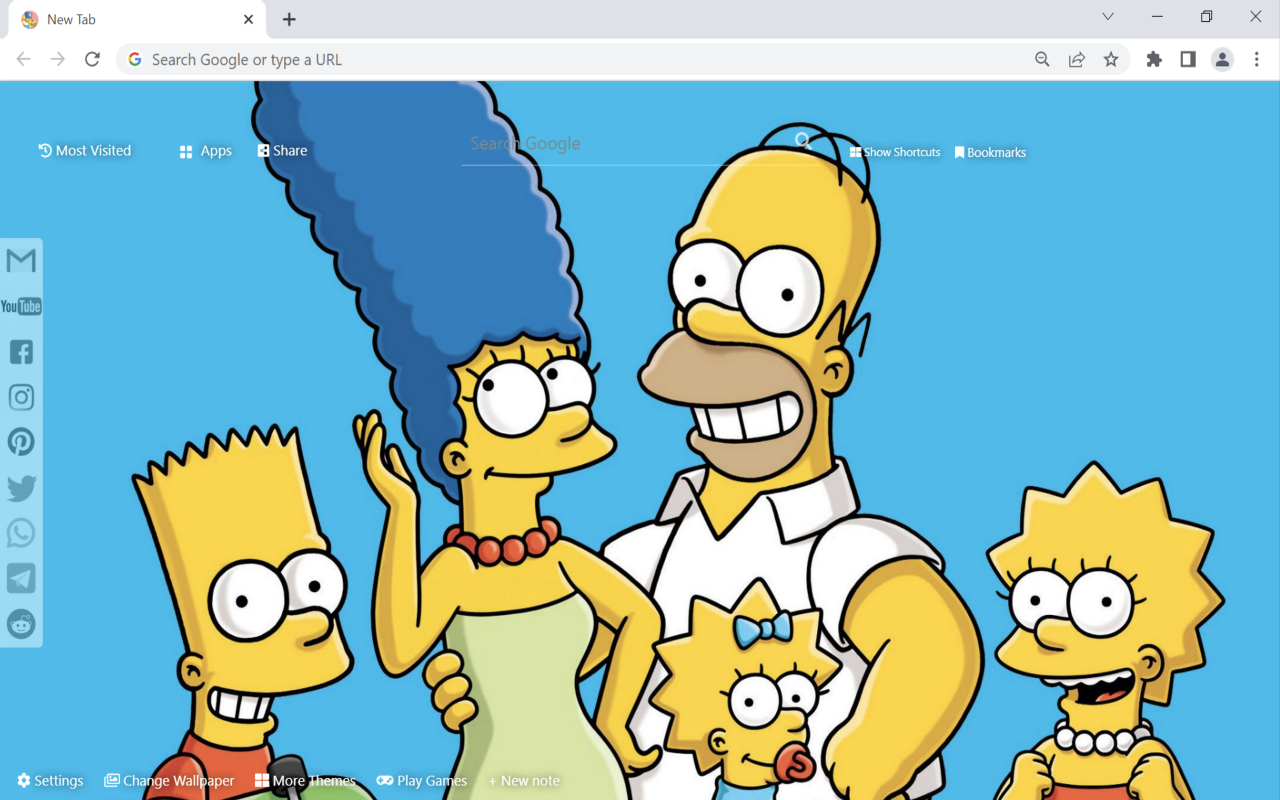The image size is (1280, 800).
Task: Open the Most Visited dropdown
Action: 85,150
